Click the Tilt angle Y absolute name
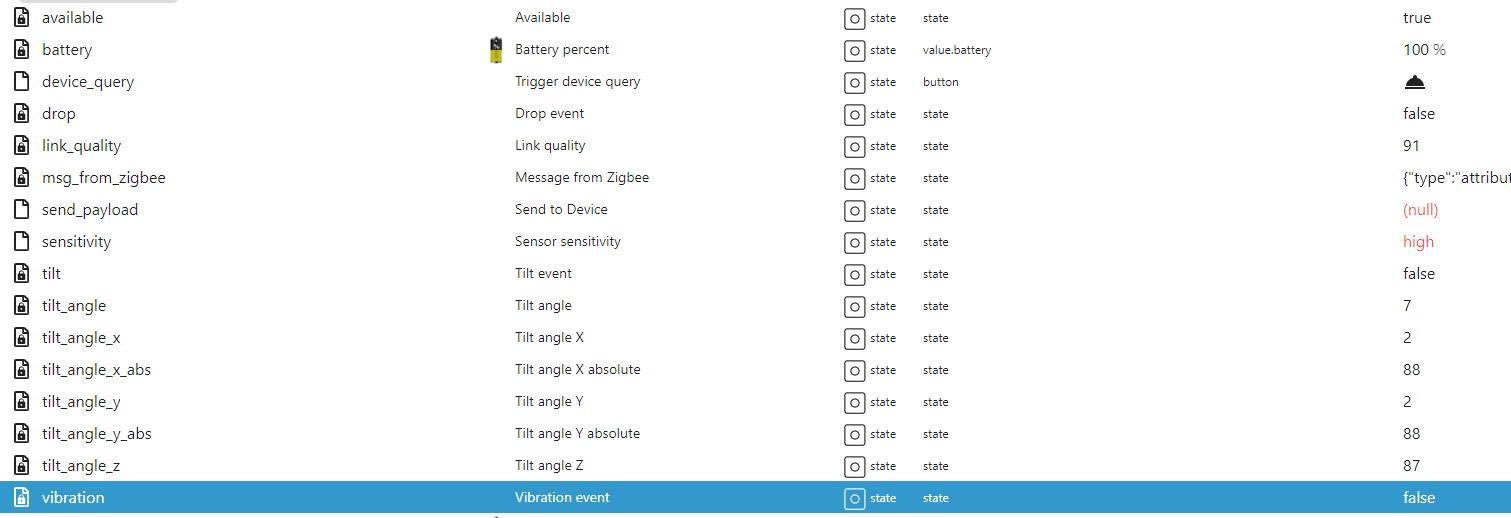Viewport: 1511px width, 518px height. pyautogui.click(x=578, y=434)
